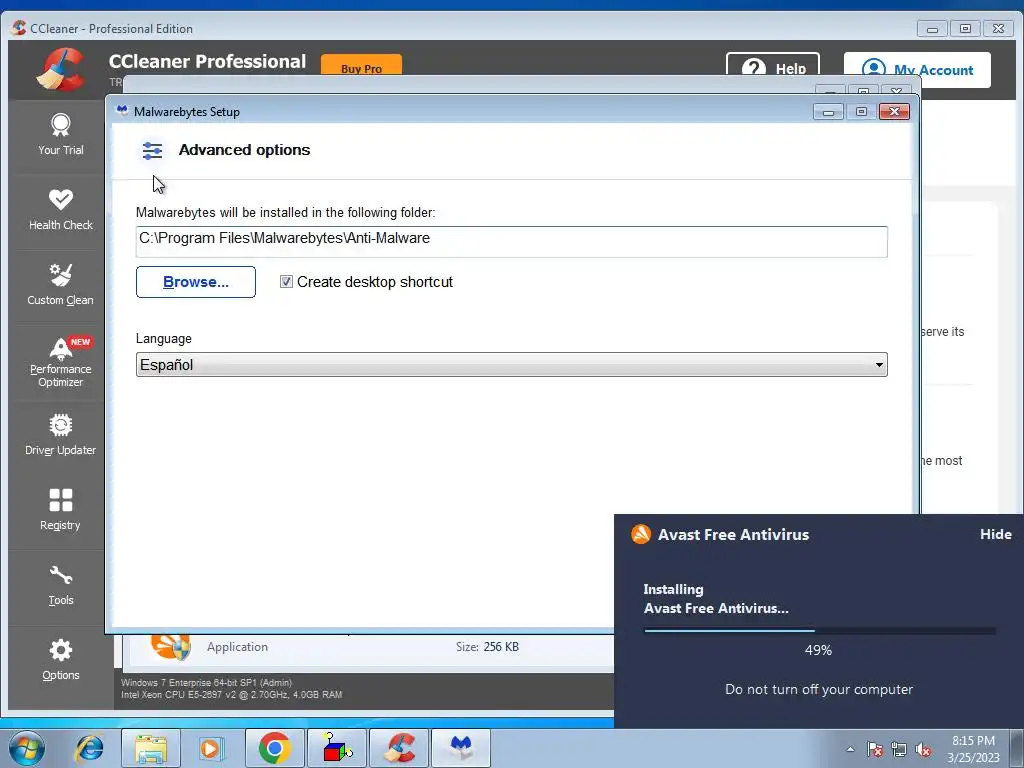Open Registry section in CCleaner sidebar
1024x768 pixels.
click(61, 511)
